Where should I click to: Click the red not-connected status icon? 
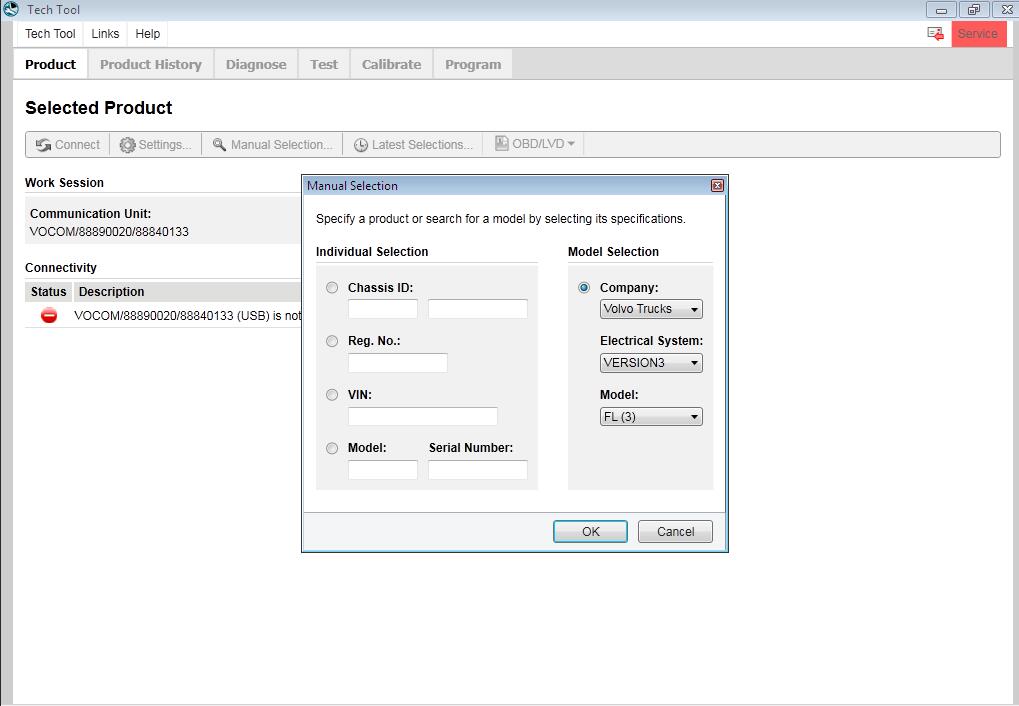point(49,315)
